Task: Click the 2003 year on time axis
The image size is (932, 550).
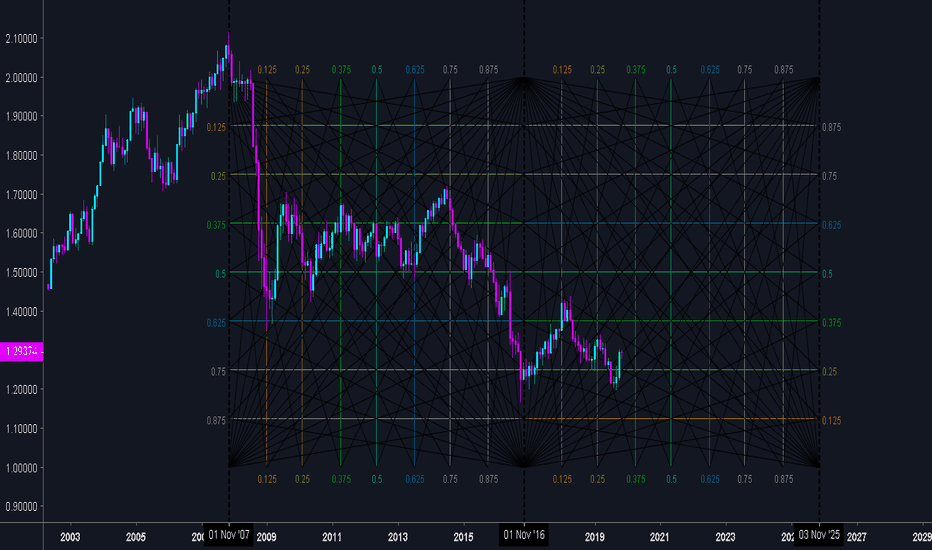Action: [x=70, y=537]
